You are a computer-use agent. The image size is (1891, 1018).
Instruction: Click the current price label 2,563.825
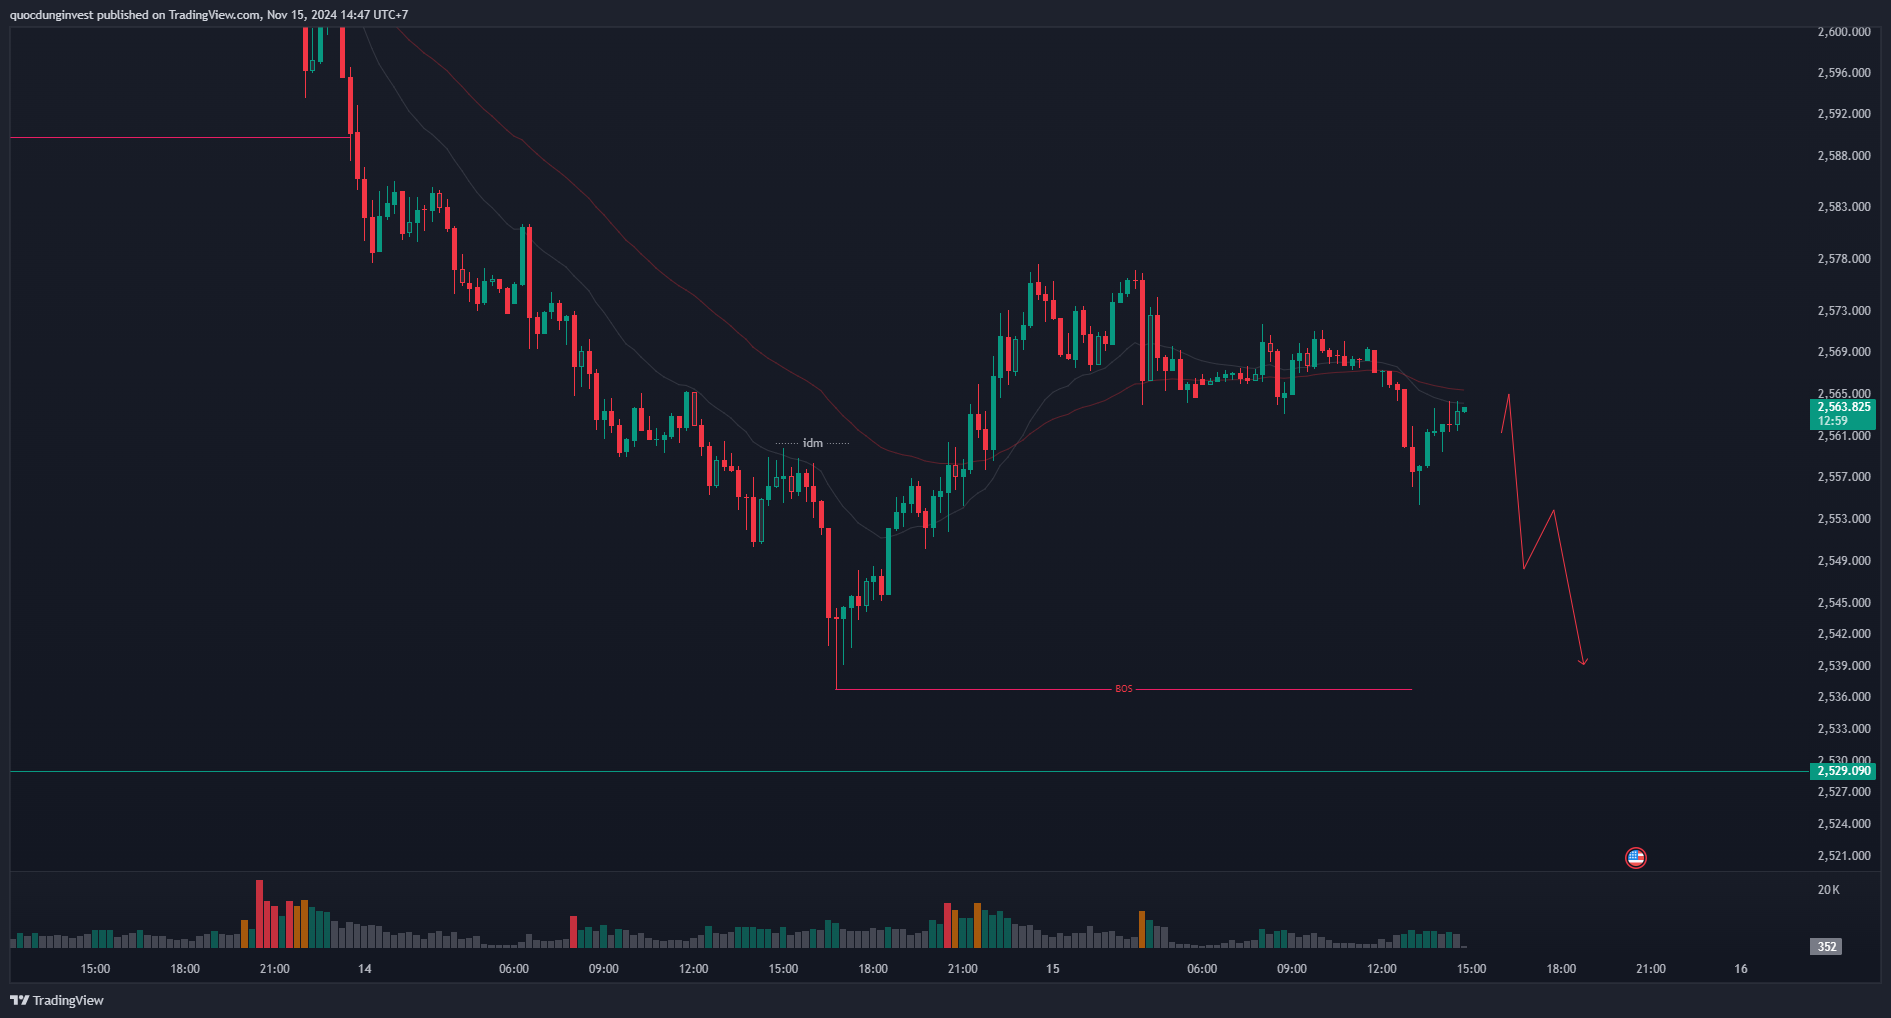point(1843,407)
